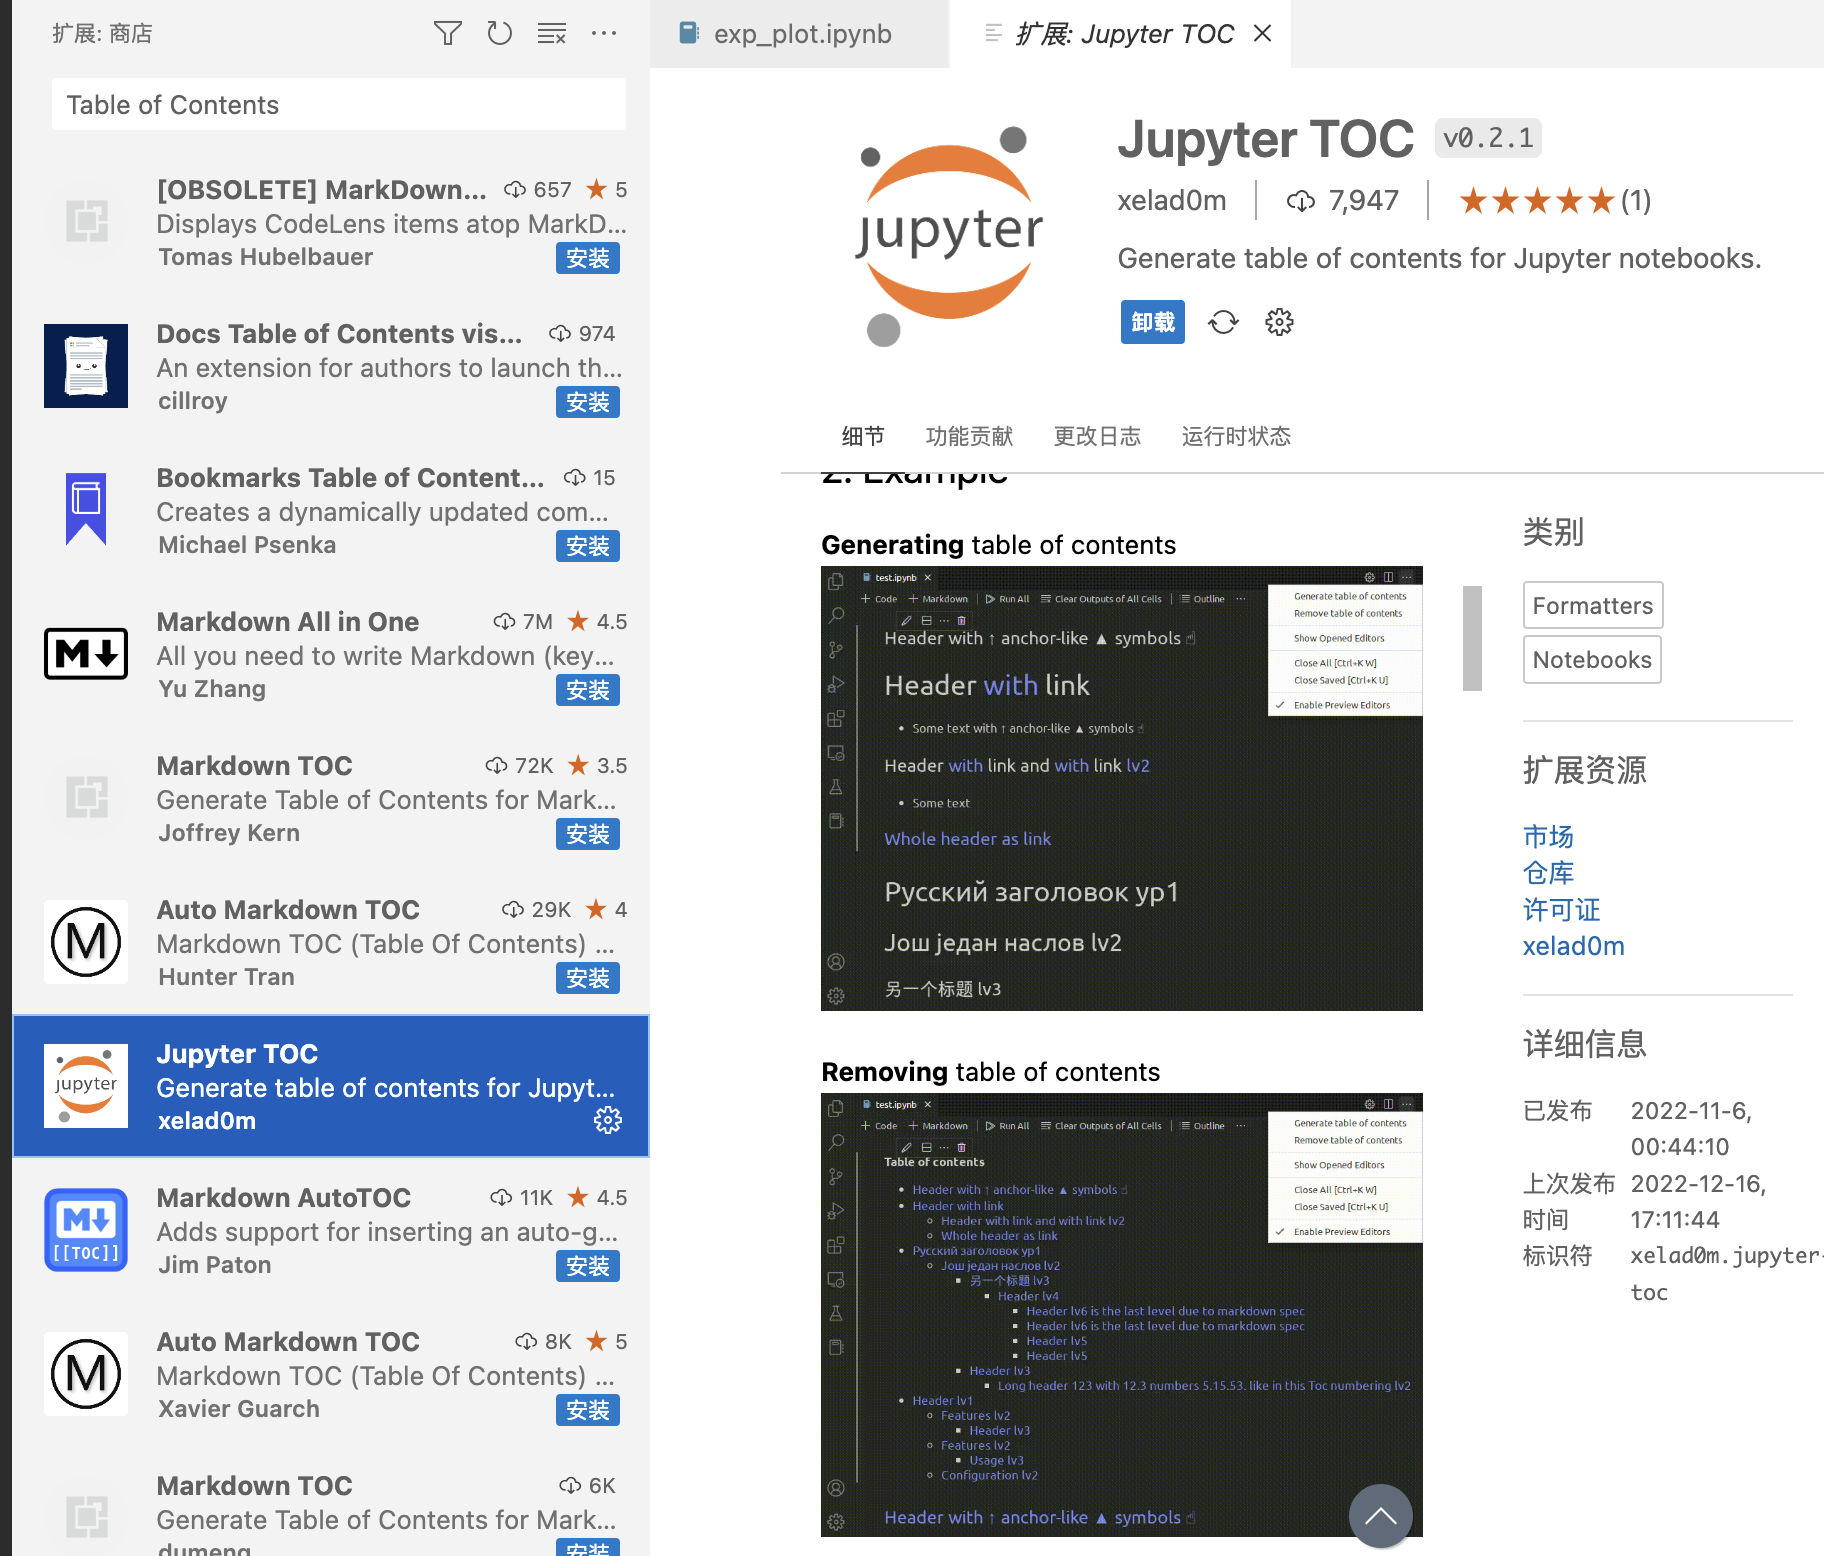Switch to the 更改日志 changelog tab
The width and height of the screenshot is (1824, 1556).
point(1097,436)
